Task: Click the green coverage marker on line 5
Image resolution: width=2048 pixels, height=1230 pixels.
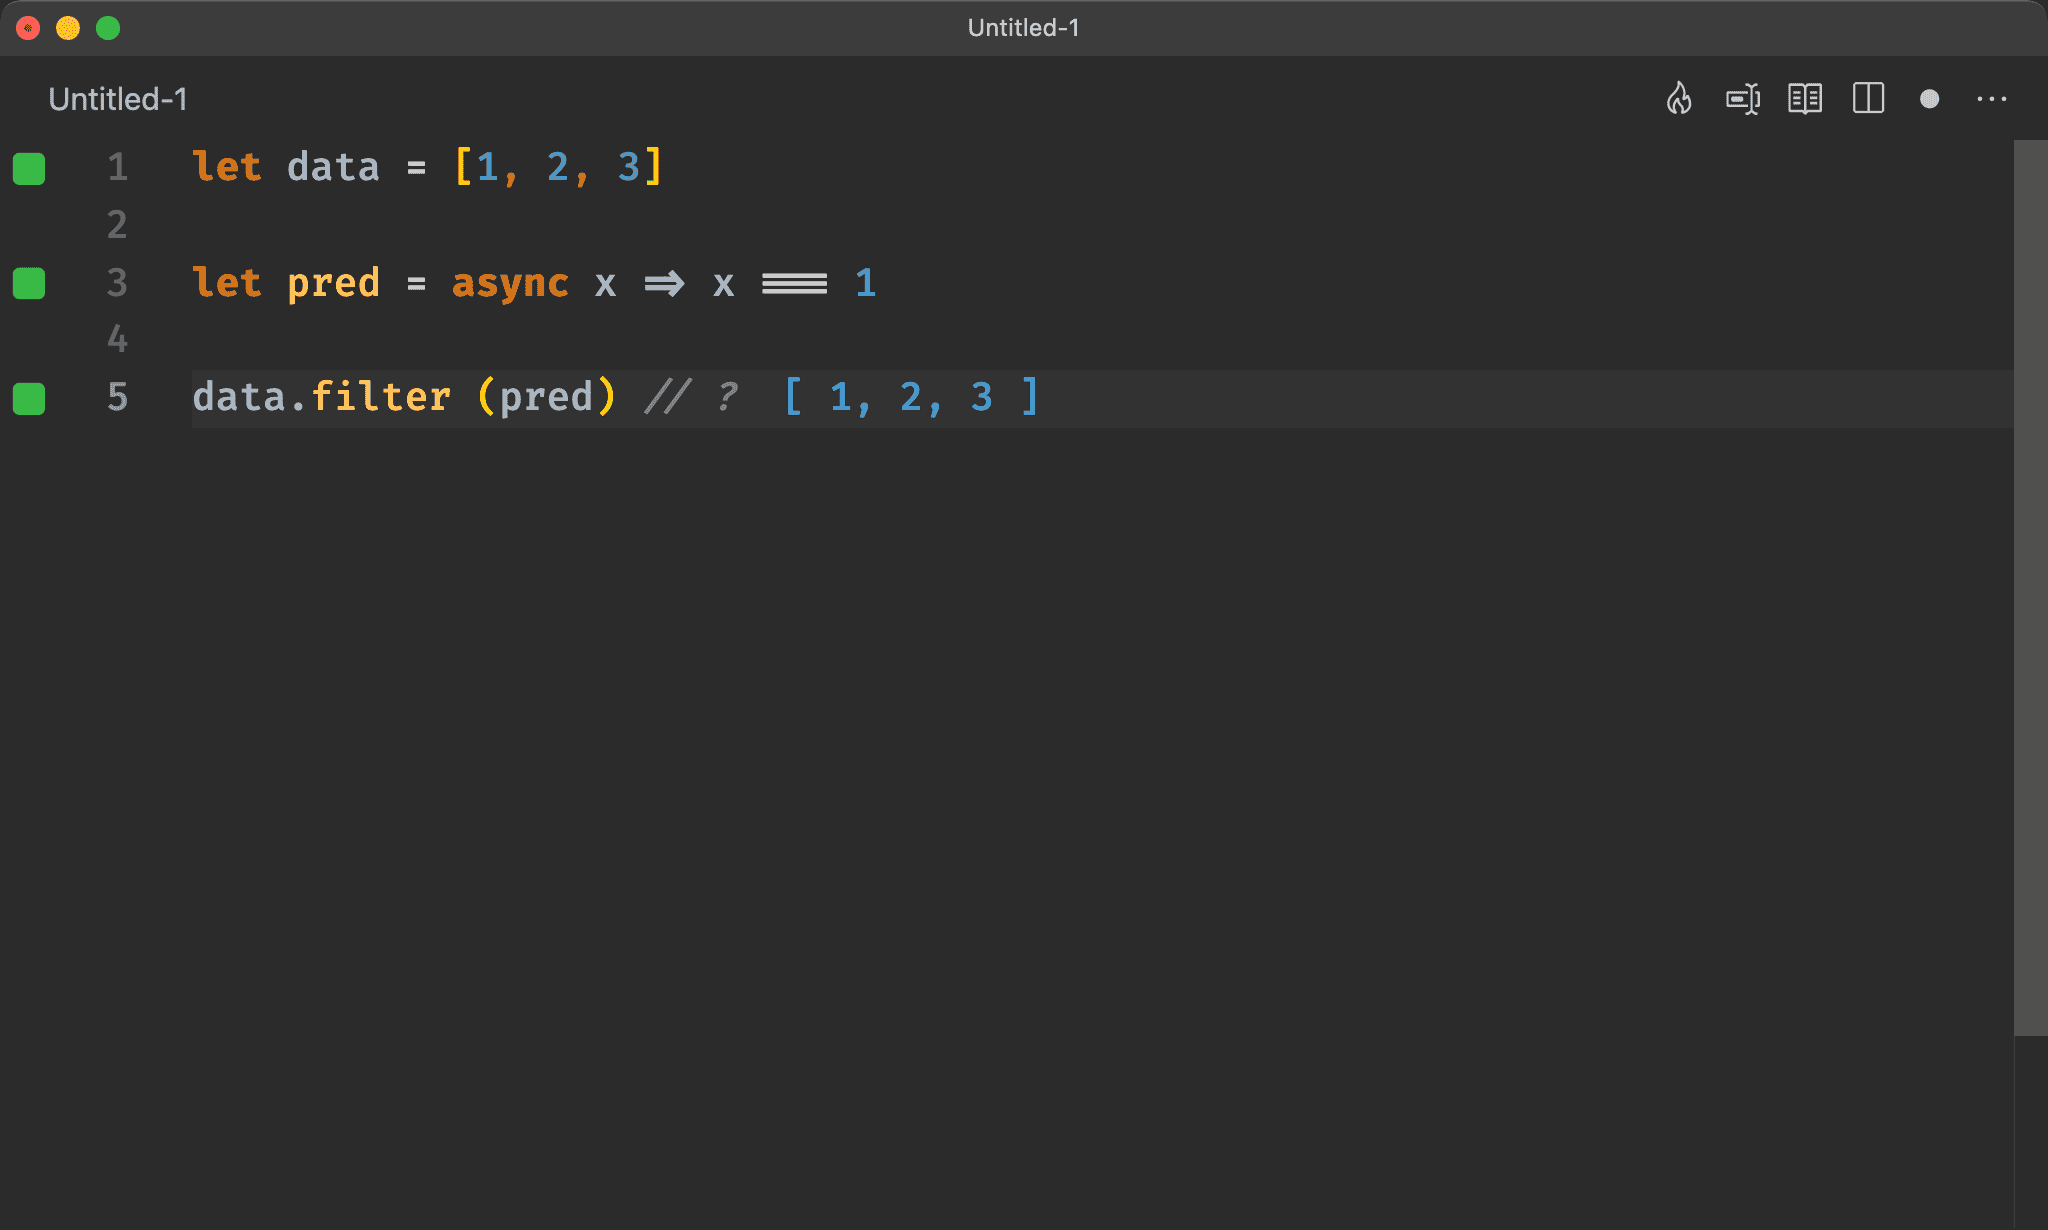Action: coord(29,398)
